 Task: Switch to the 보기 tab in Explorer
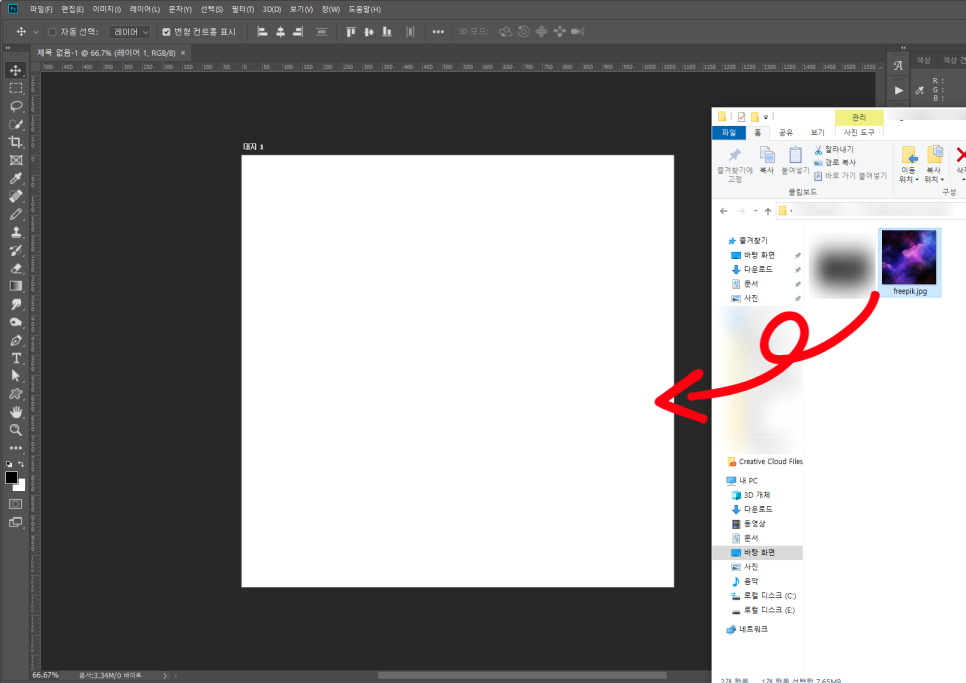tap(817, 132)
